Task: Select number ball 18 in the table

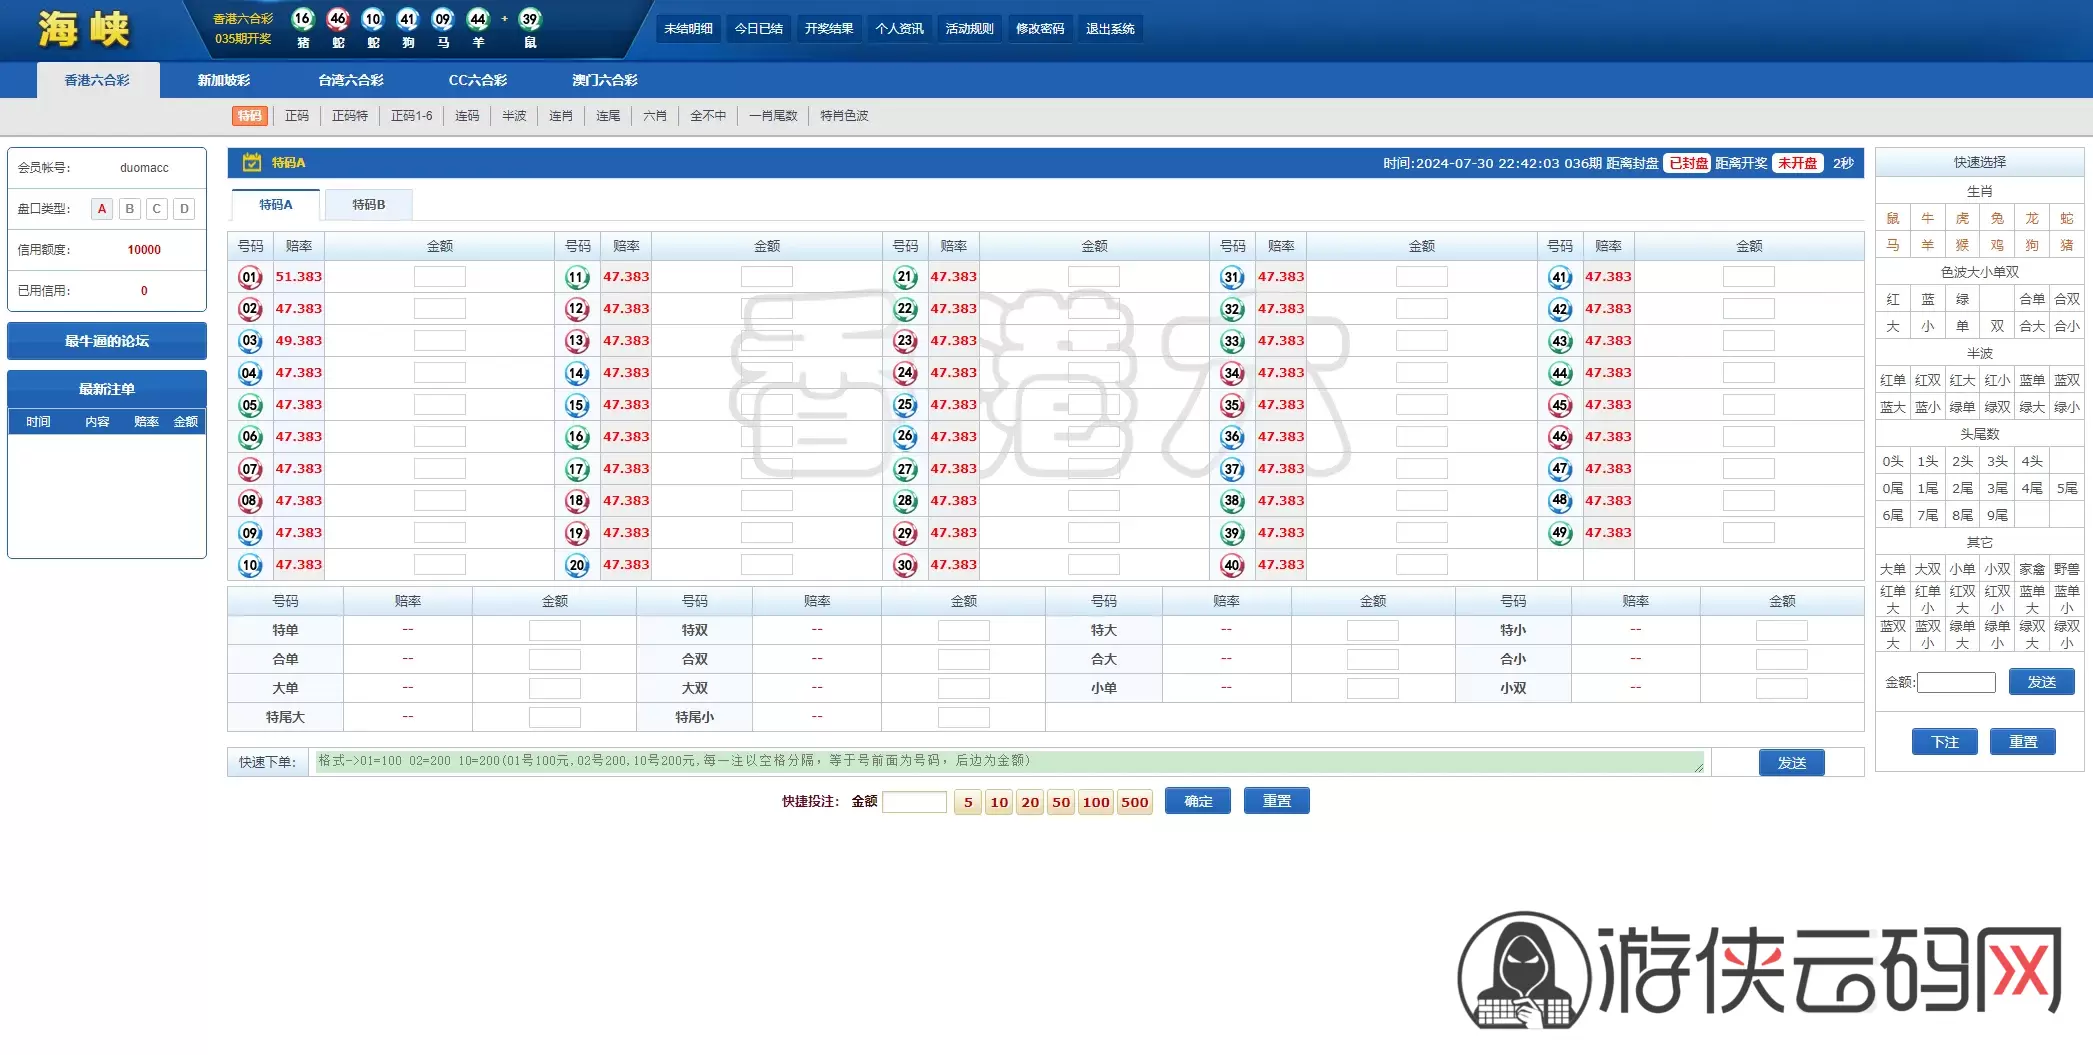Action: (x=577, y=501)
